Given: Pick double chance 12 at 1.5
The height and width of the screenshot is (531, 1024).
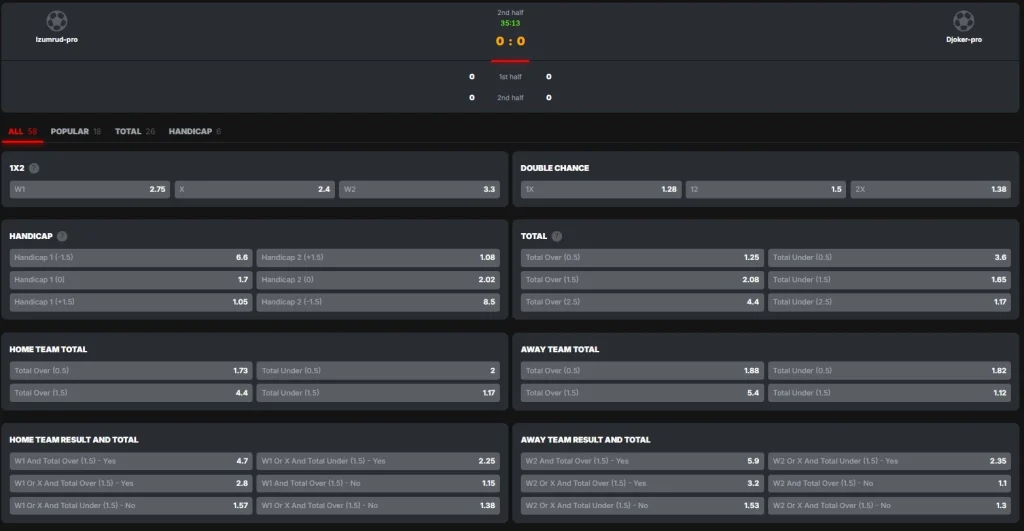Looking at the screenshot, I should 765,189.
